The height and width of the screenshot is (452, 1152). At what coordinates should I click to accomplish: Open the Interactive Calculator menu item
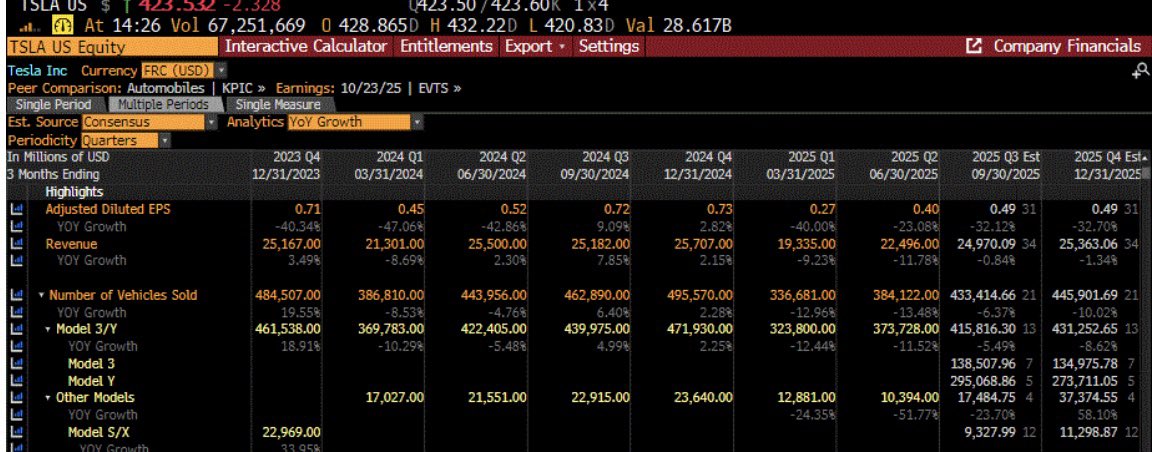(x=306, y=46)
